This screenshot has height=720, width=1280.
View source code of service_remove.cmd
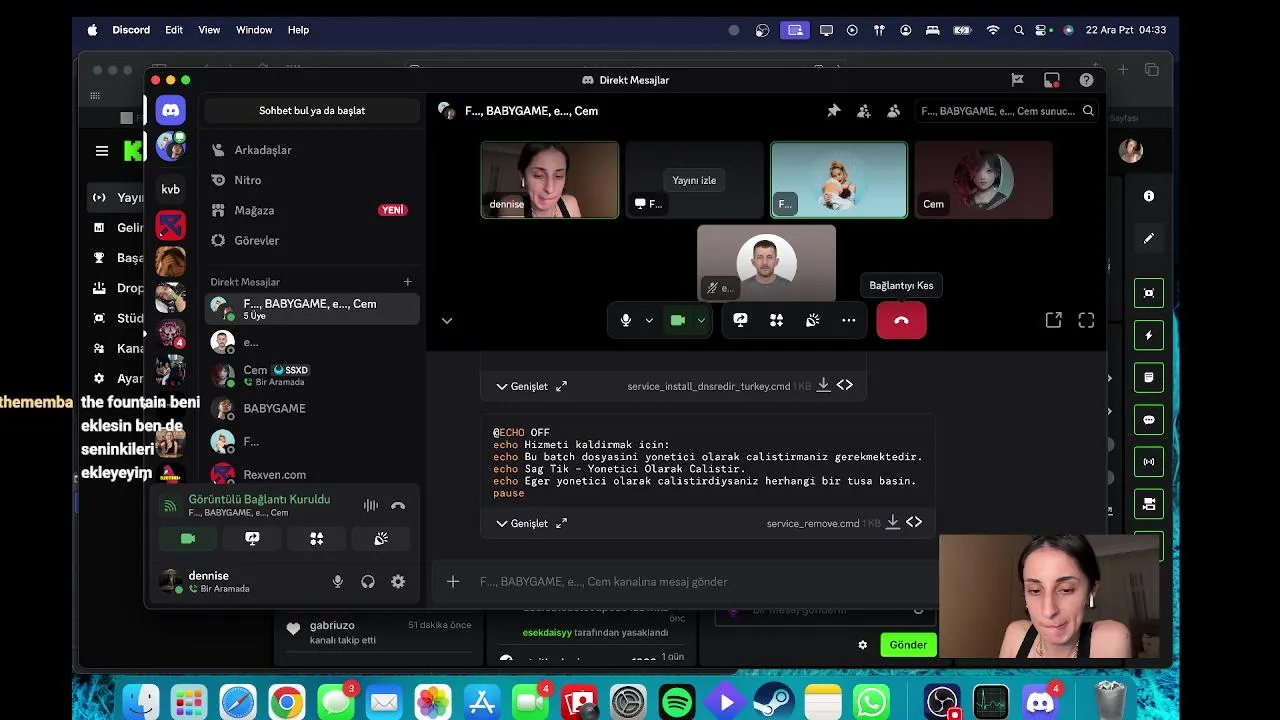click(x=914, y=522)
